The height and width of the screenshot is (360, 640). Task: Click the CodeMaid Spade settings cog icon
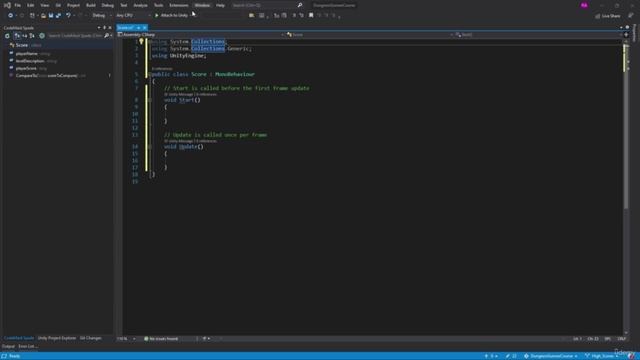click(x=42, y=36)
